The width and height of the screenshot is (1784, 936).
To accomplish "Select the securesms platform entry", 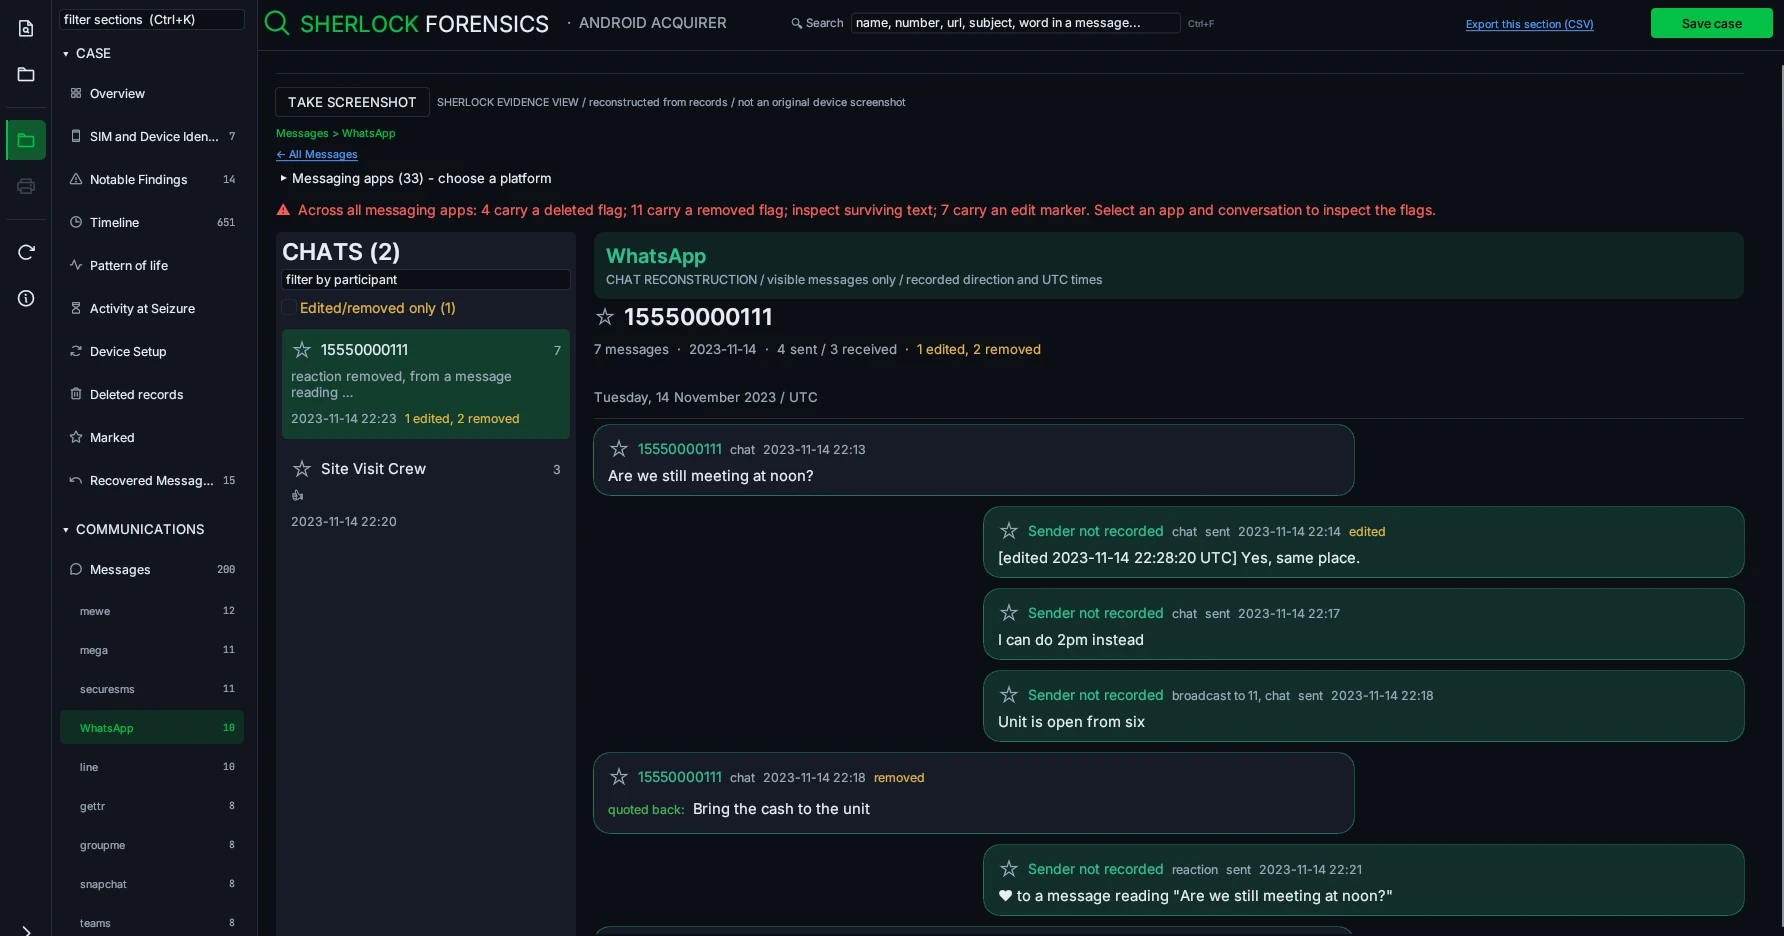I will point(152,689).
